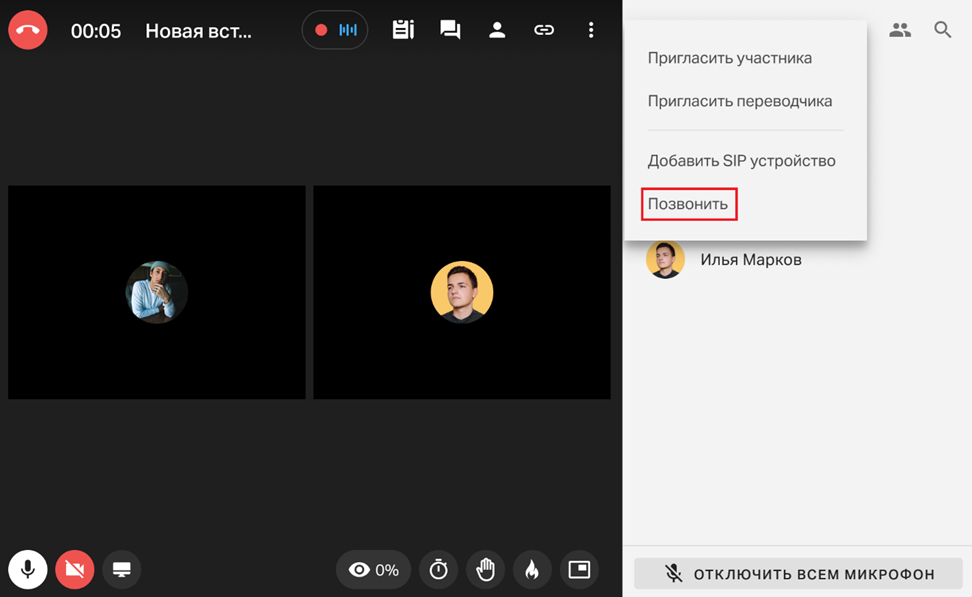Search participants with the magnifier icon
Viewport: 972px width, 597px height.
pyautogui.click(x=942, y=30)
